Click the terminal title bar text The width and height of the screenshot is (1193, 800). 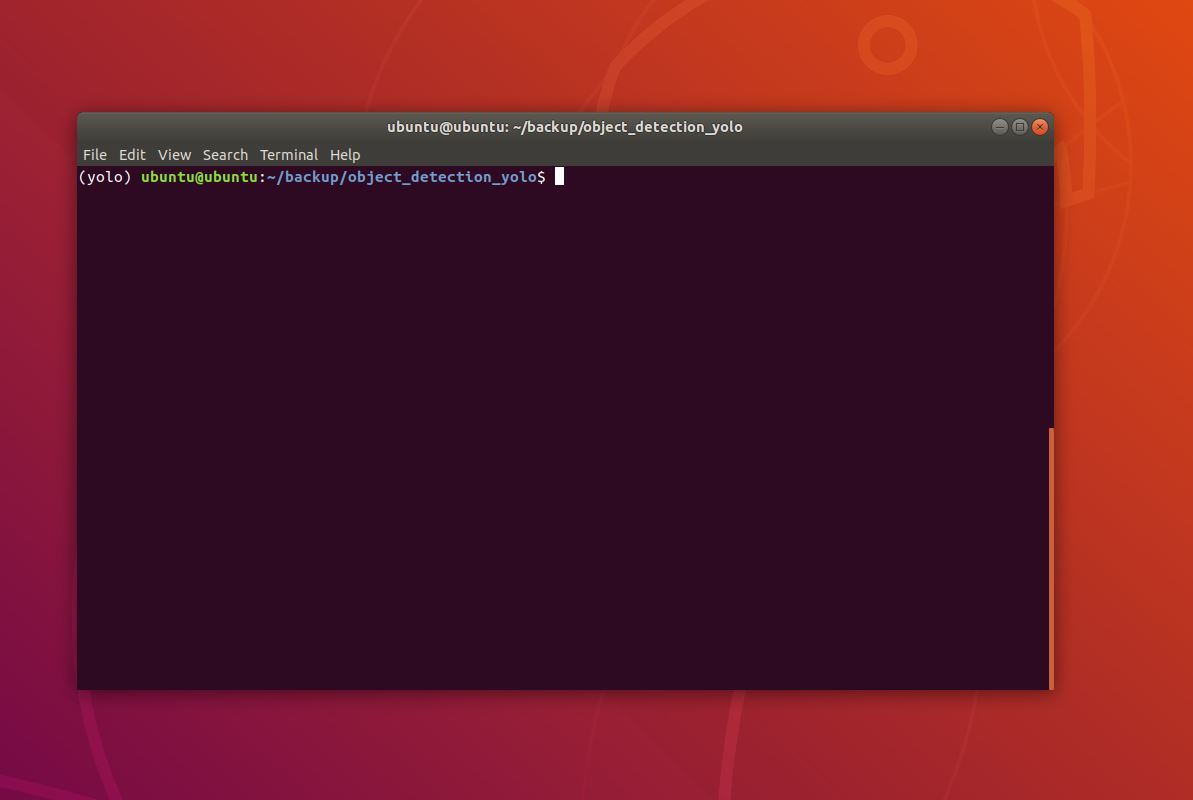[565, 127]
